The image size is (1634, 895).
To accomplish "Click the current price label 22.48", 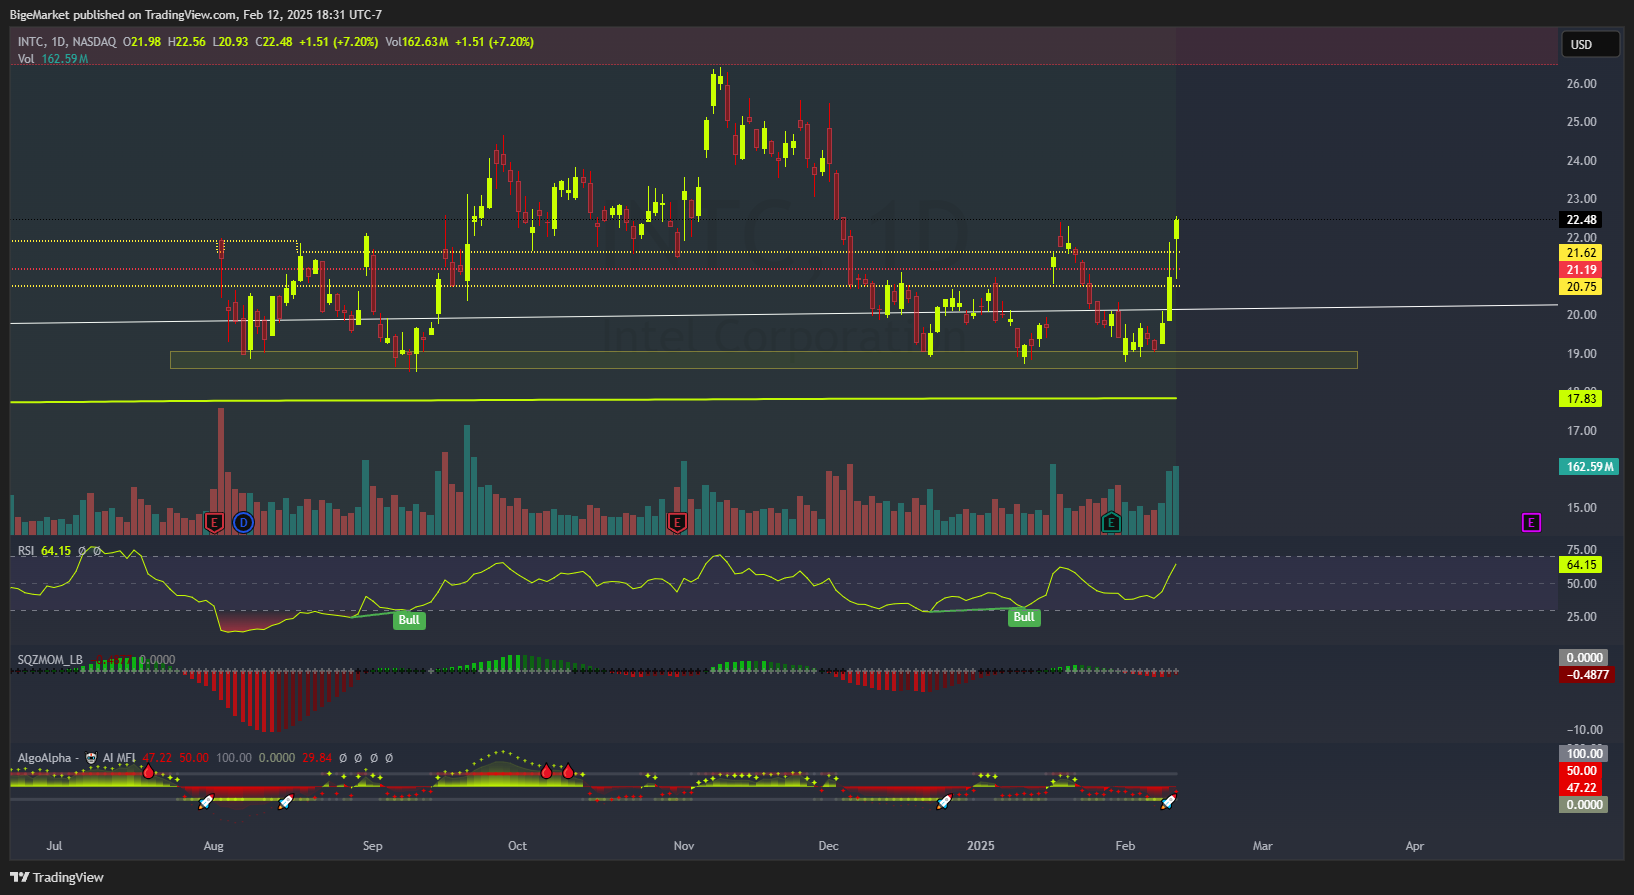I will (1581, 220).
